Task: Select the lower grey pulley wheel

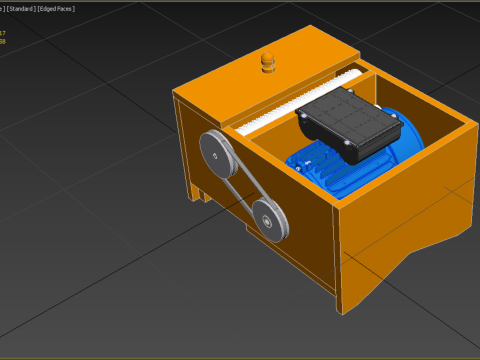Action: [x=270, y=220]
